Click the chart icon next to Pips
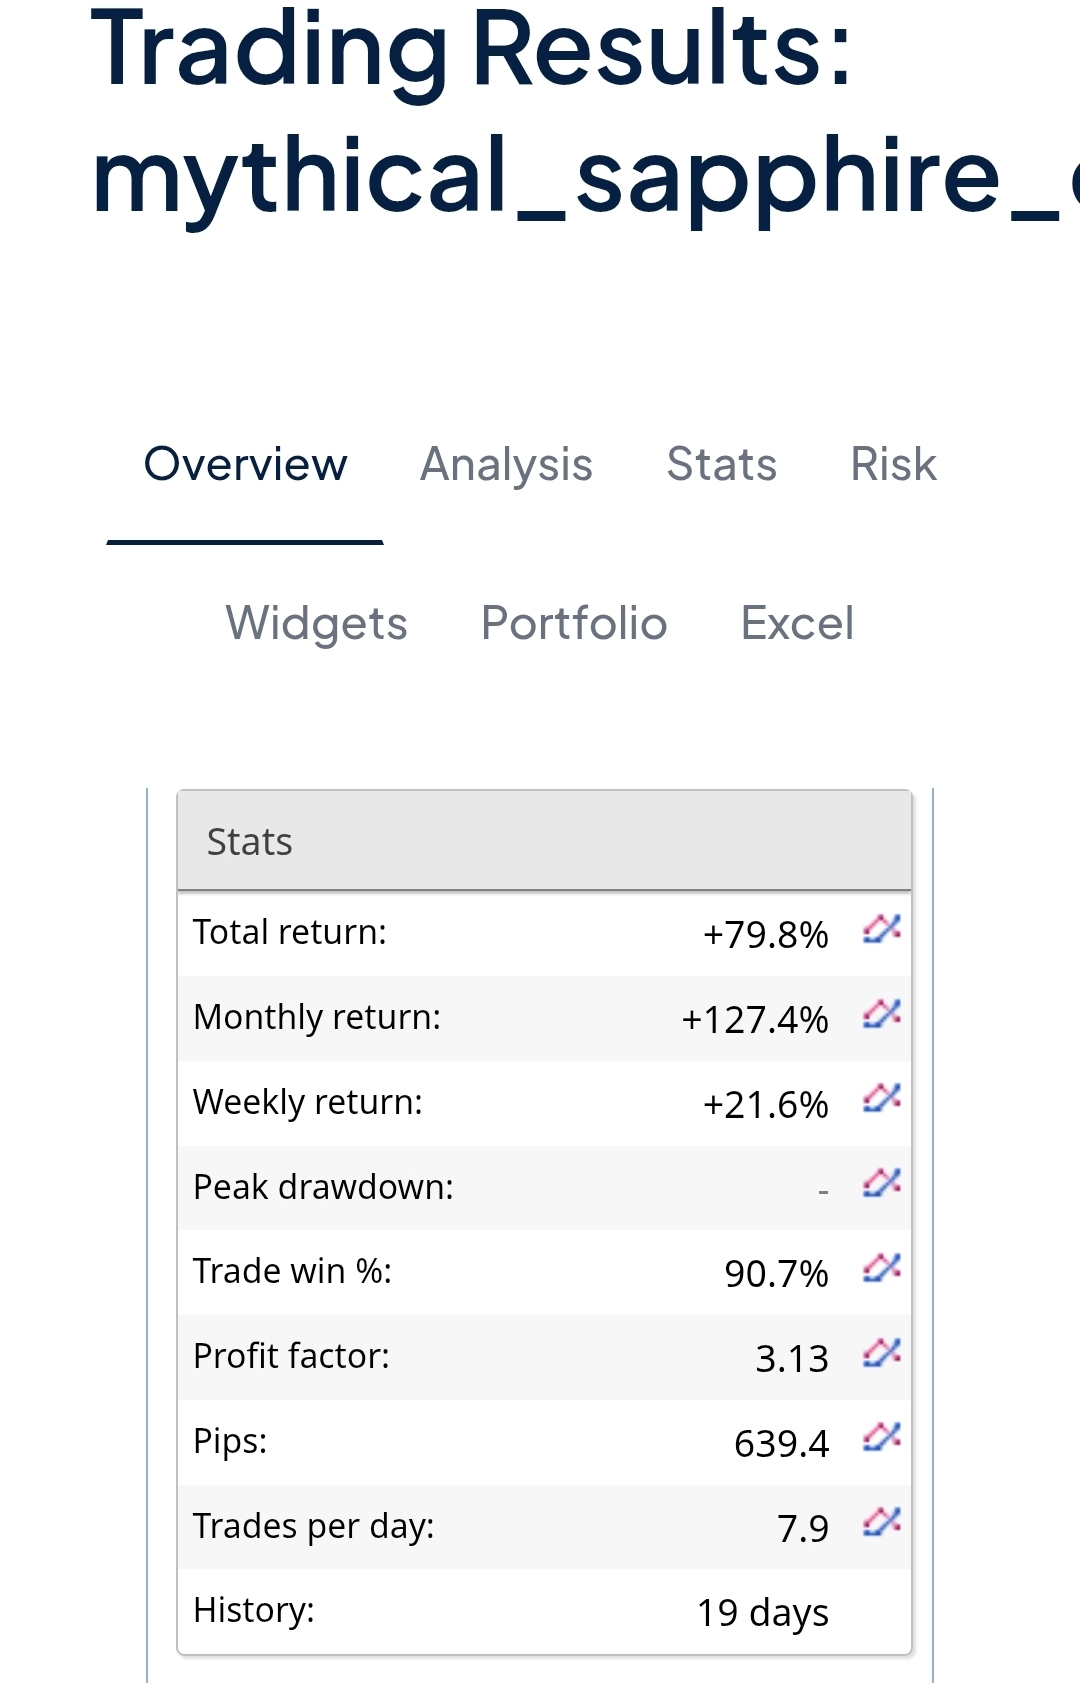This screenshot has width=1080, height=1683. (x=881, y=1438)
